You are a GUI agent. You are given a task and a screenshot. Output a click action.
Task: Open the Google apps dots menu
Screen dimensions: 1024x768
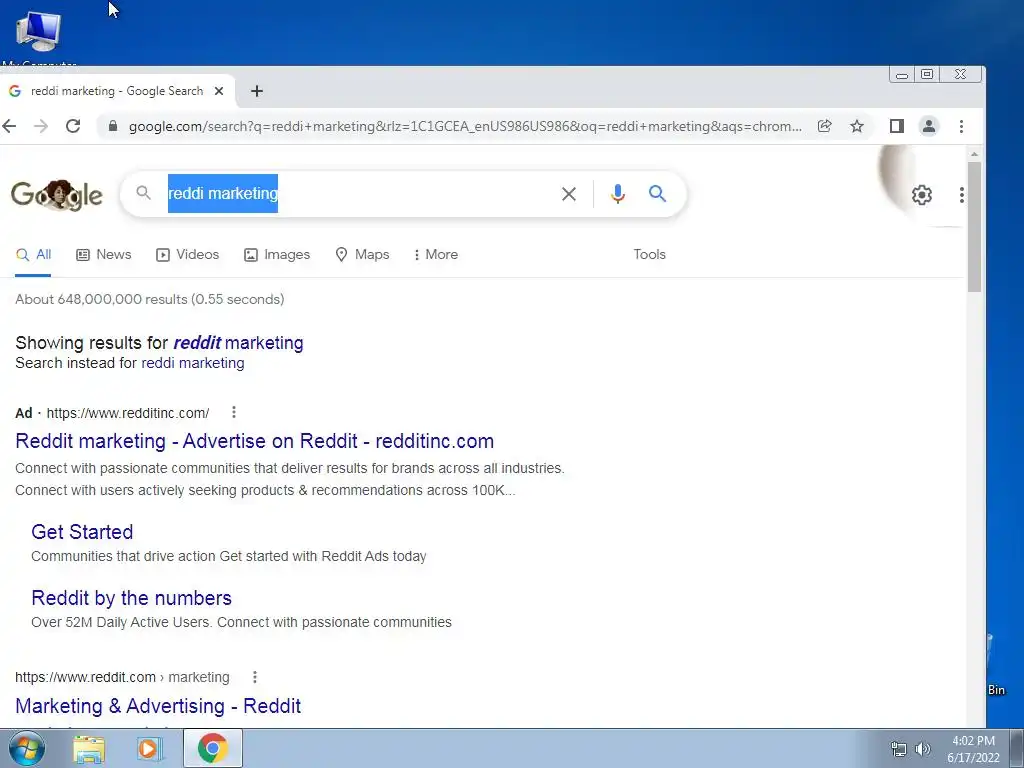point(961,195)
